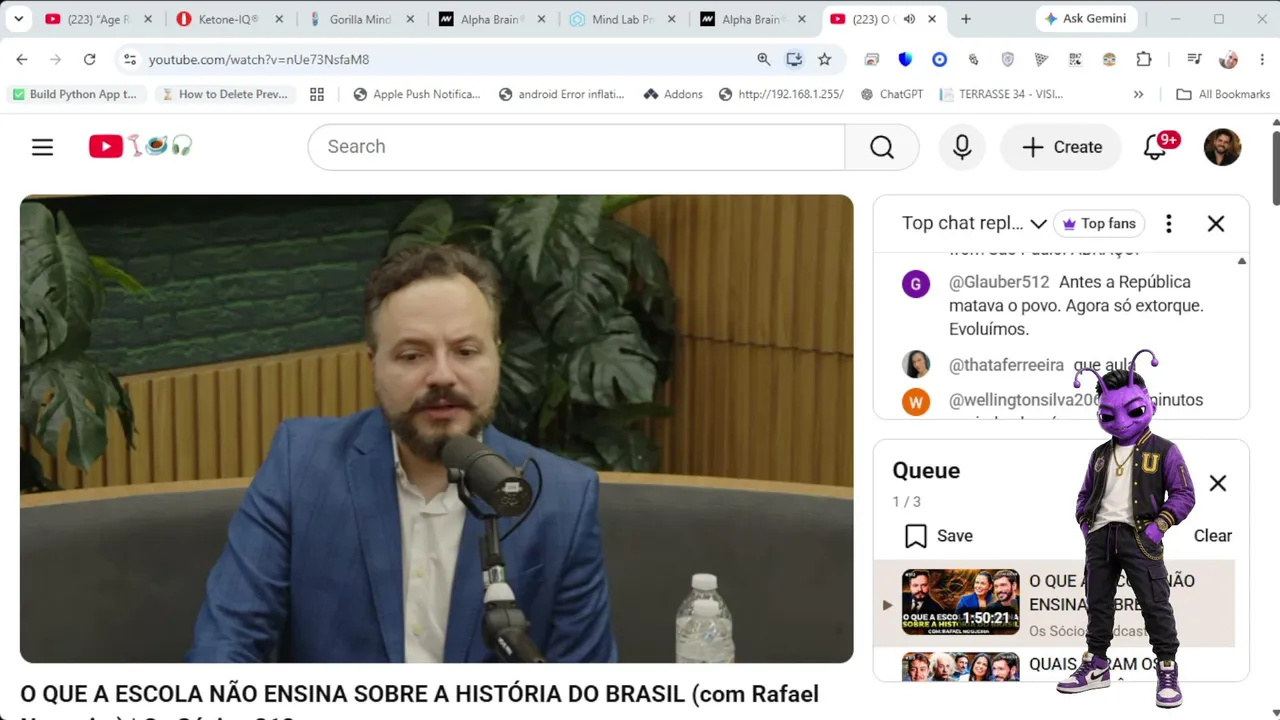This screenshot has height=720, width=1280.
Task: Save the queue with bookmark icon
Action: pos(938,536)
